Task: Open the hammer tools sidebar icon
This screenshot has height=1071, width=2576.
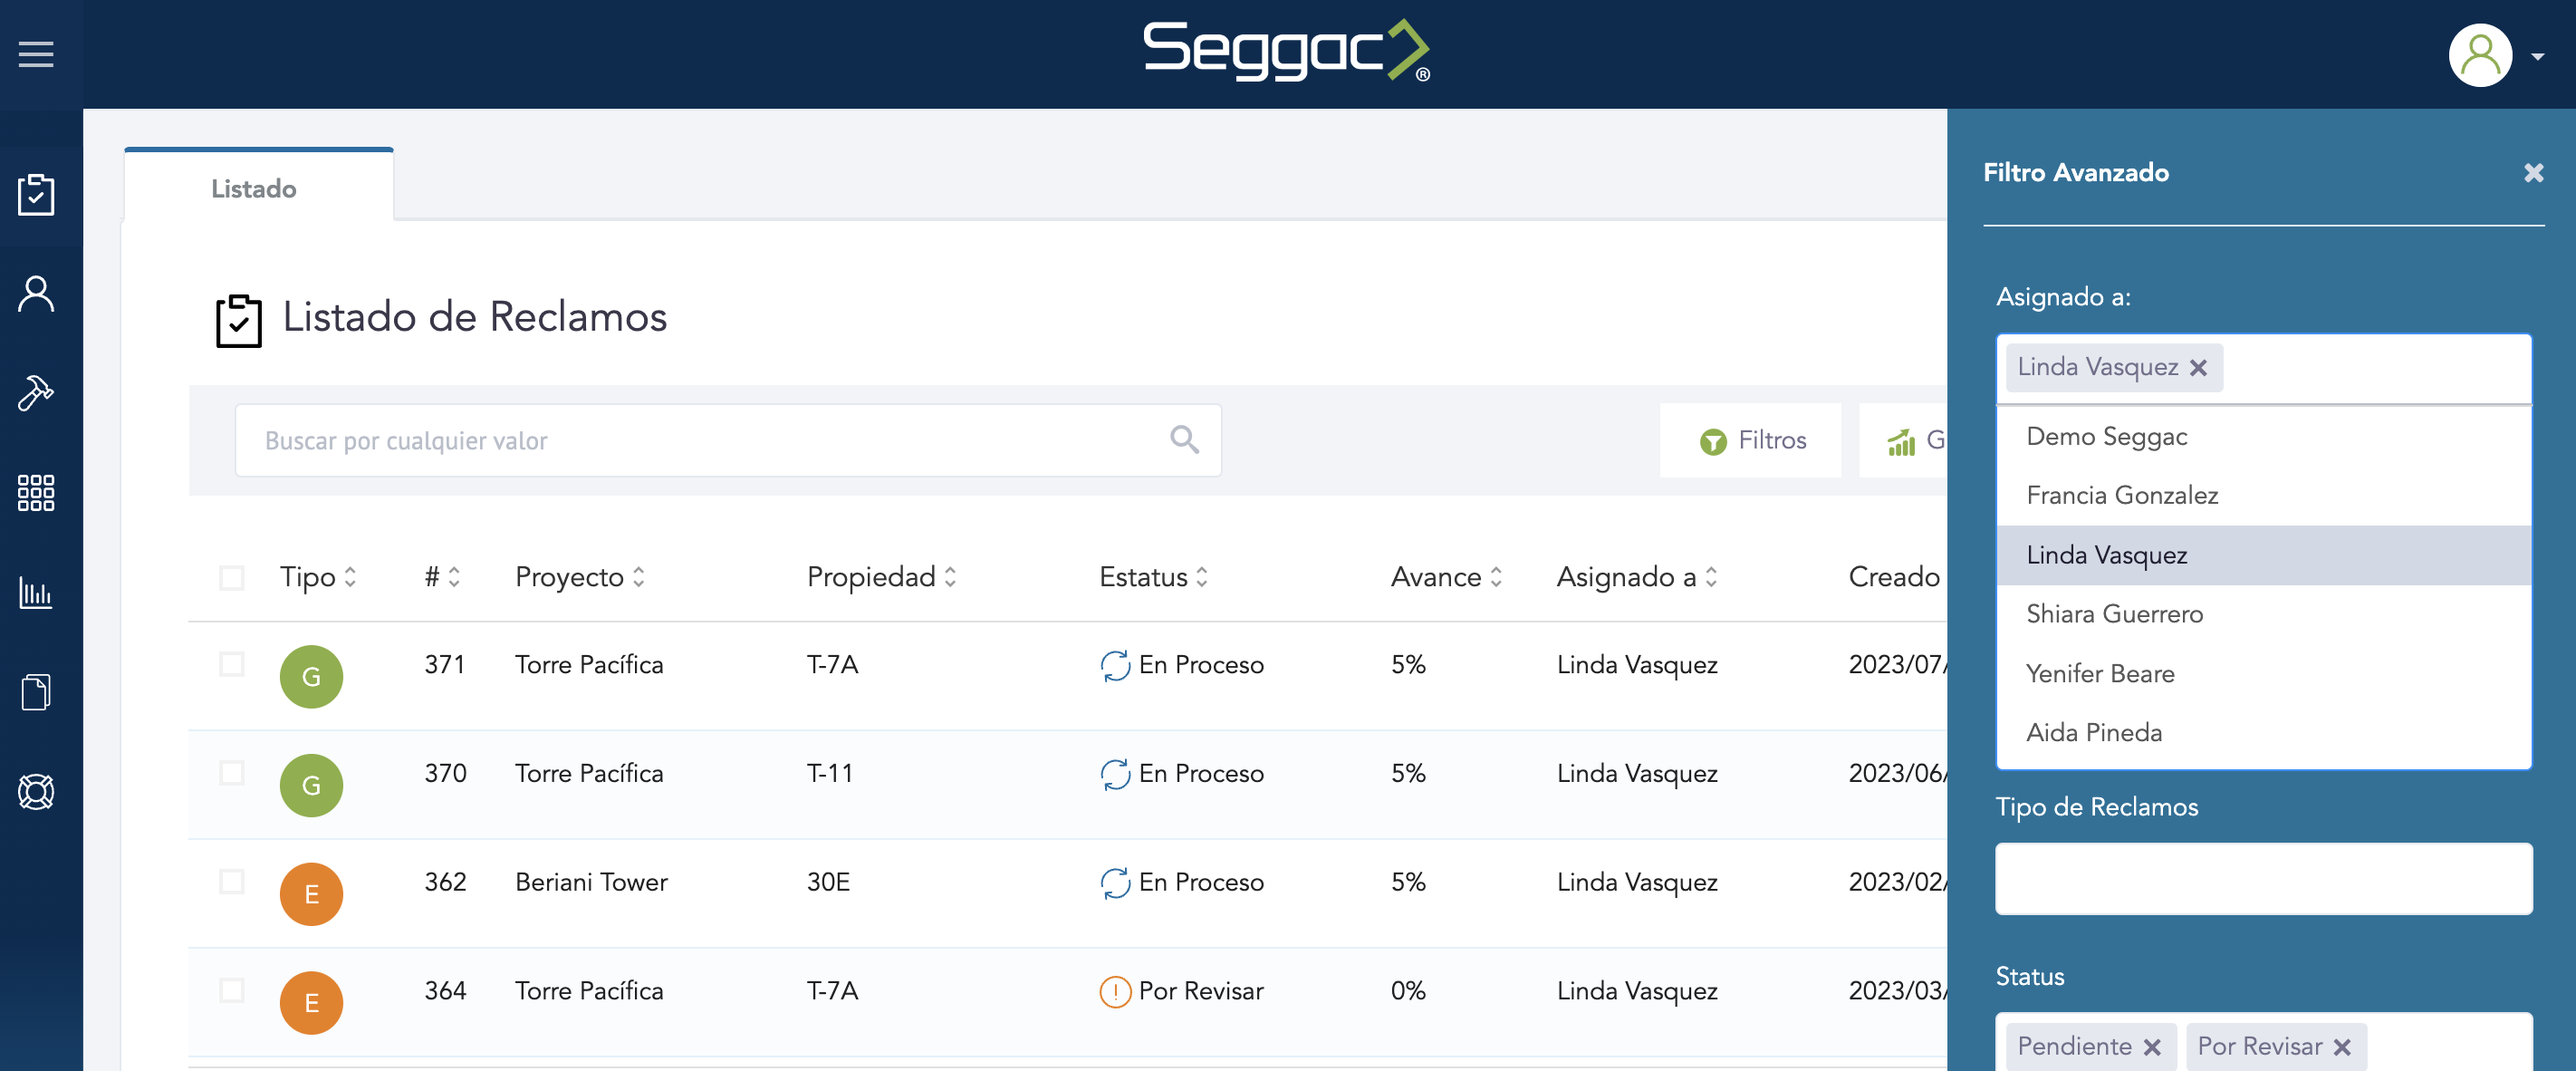Action: [x=36, y=393]
